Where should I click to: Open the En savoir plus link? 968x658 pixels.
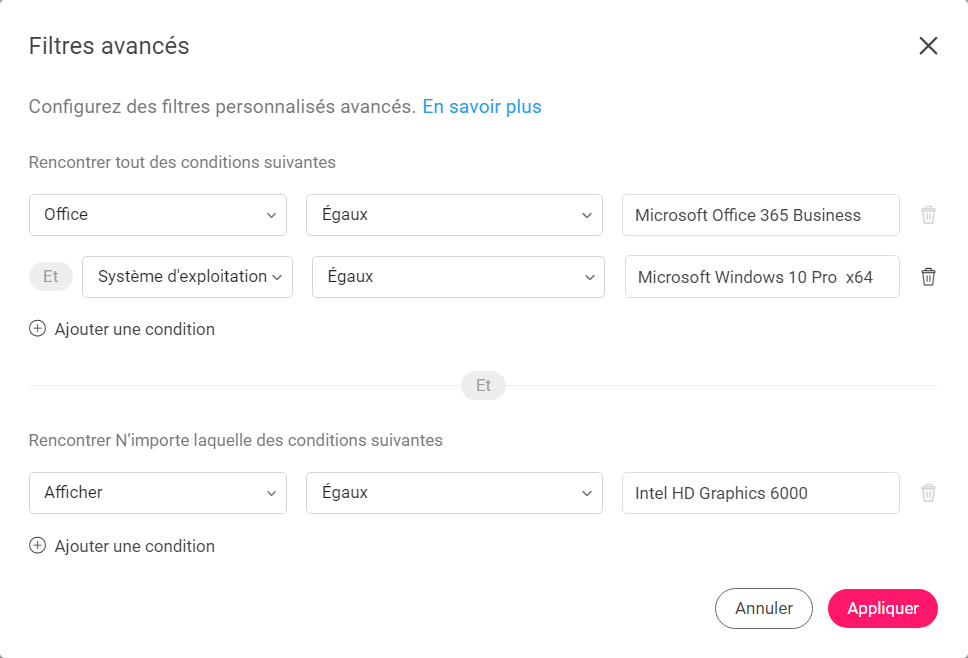tap(482, 107)
